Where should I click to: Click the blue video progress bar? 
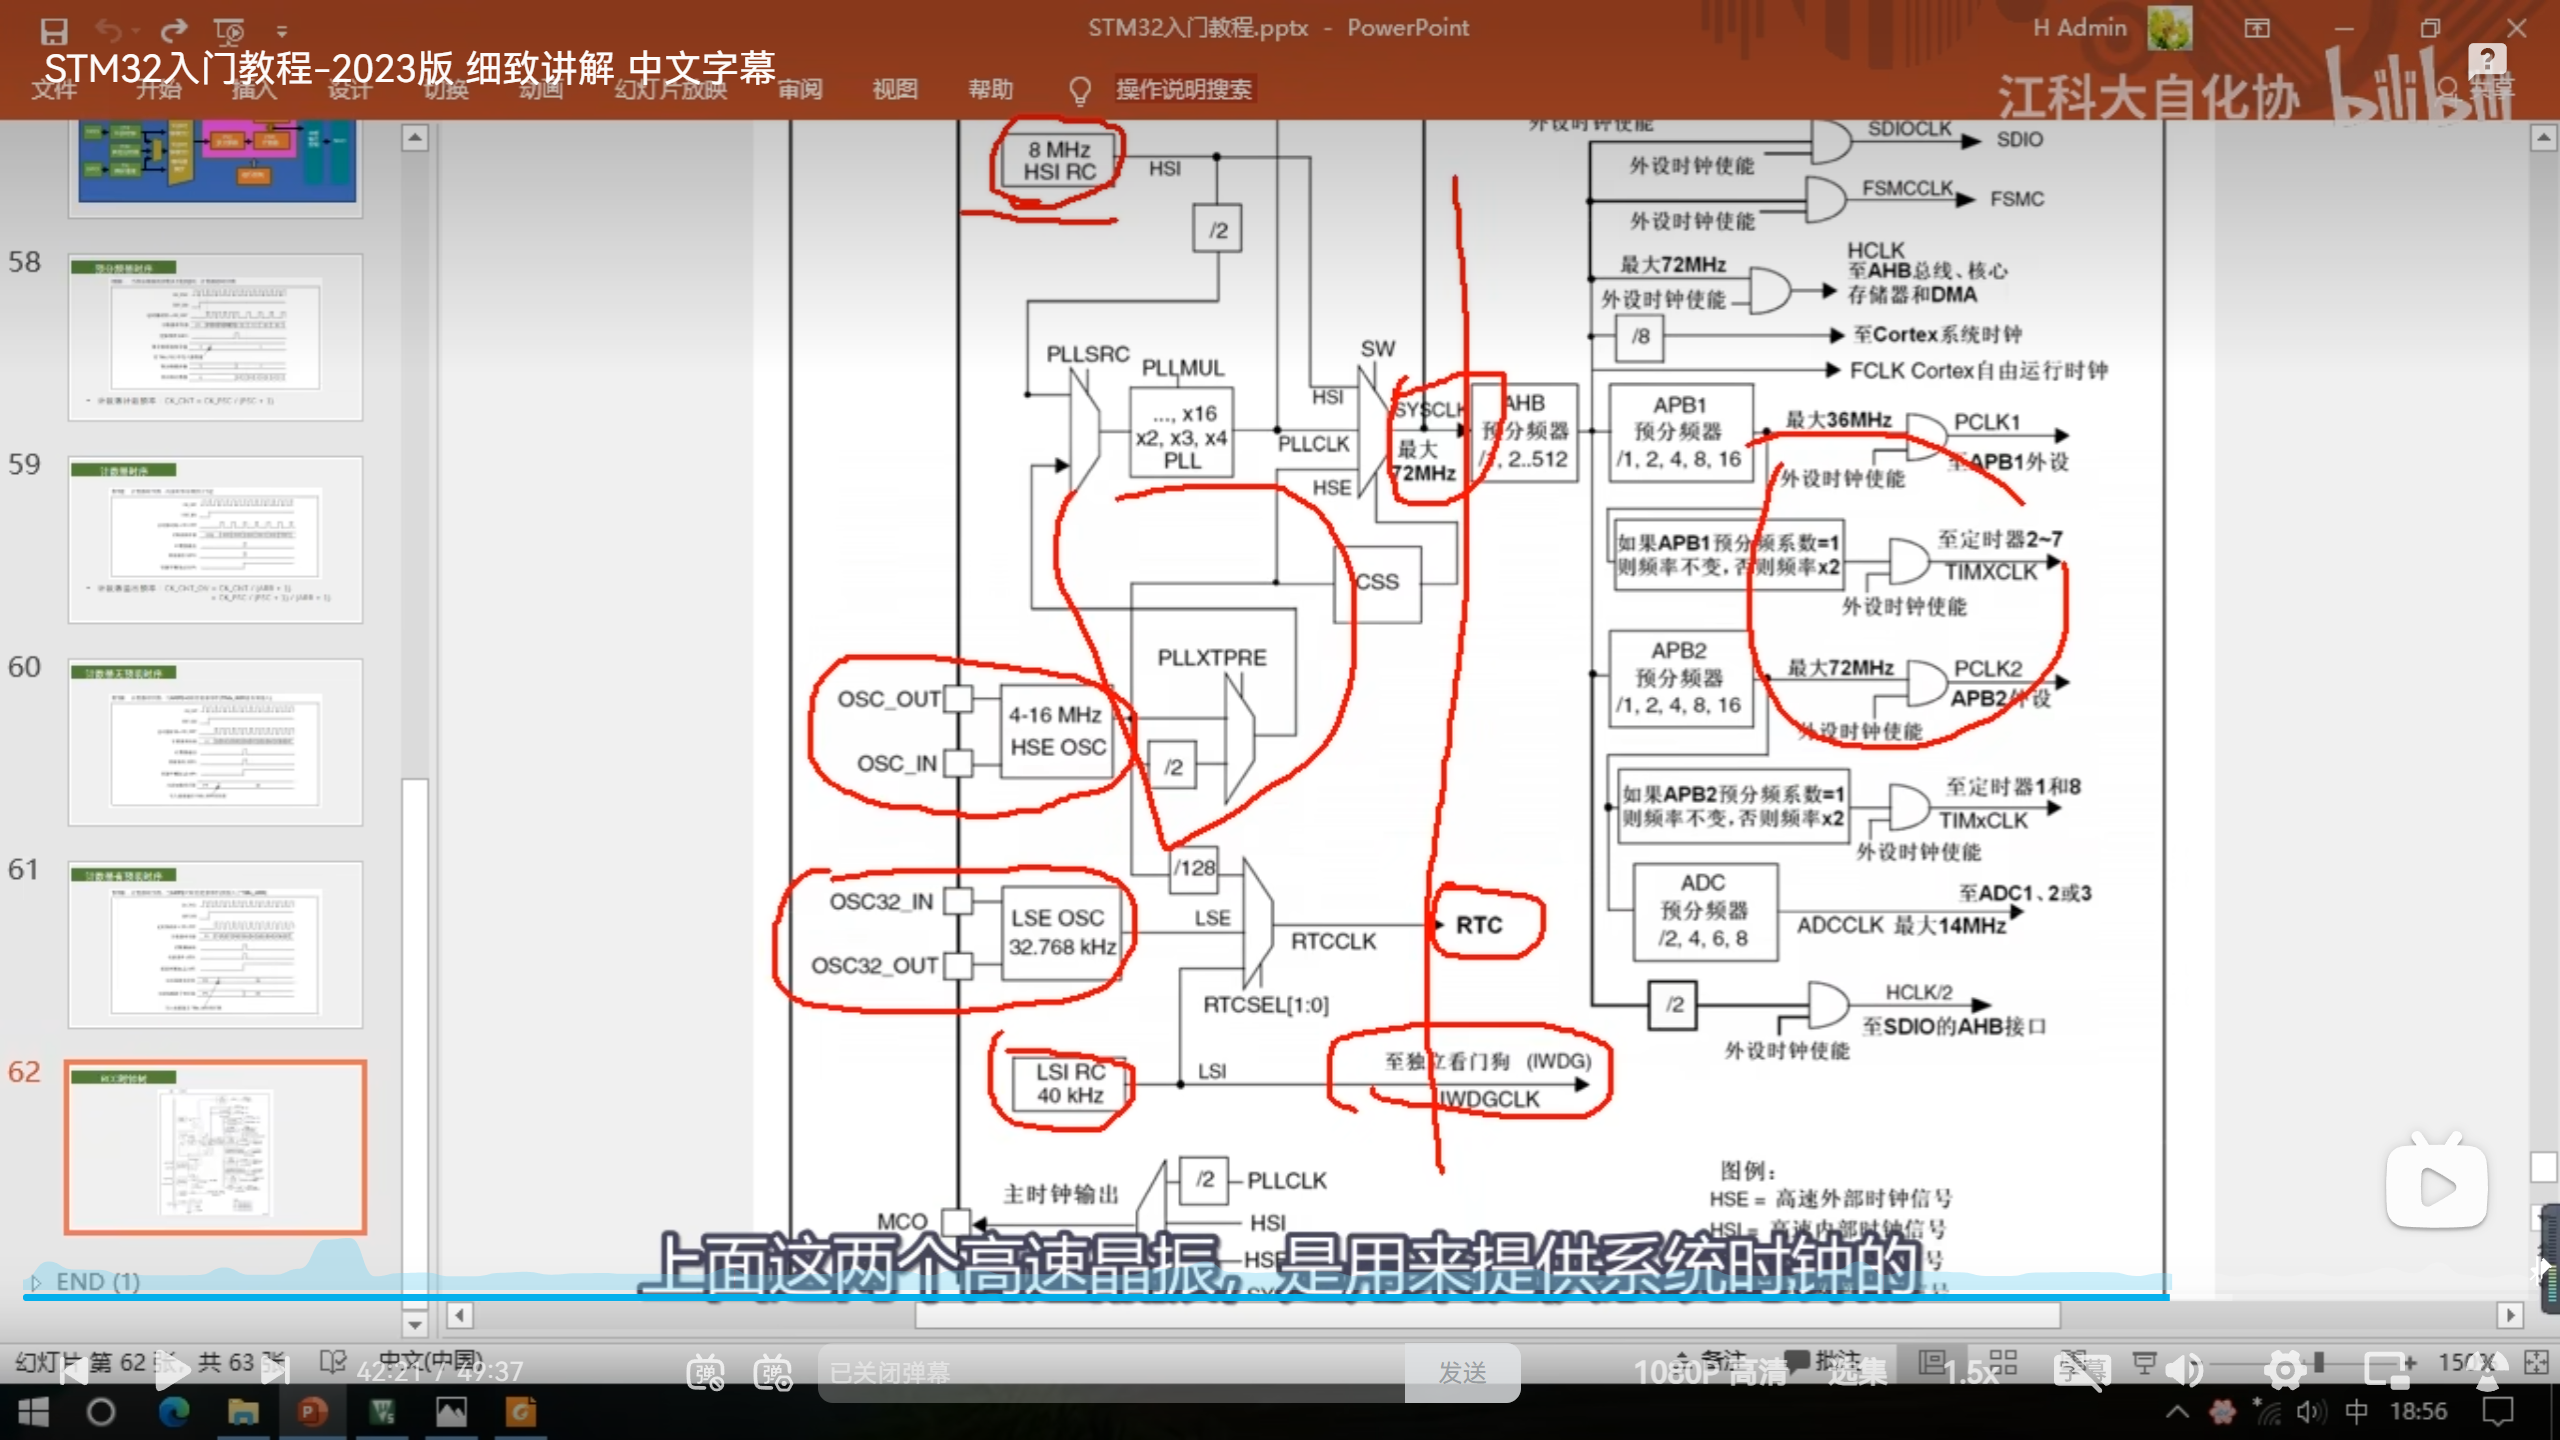point(1100,1297)
